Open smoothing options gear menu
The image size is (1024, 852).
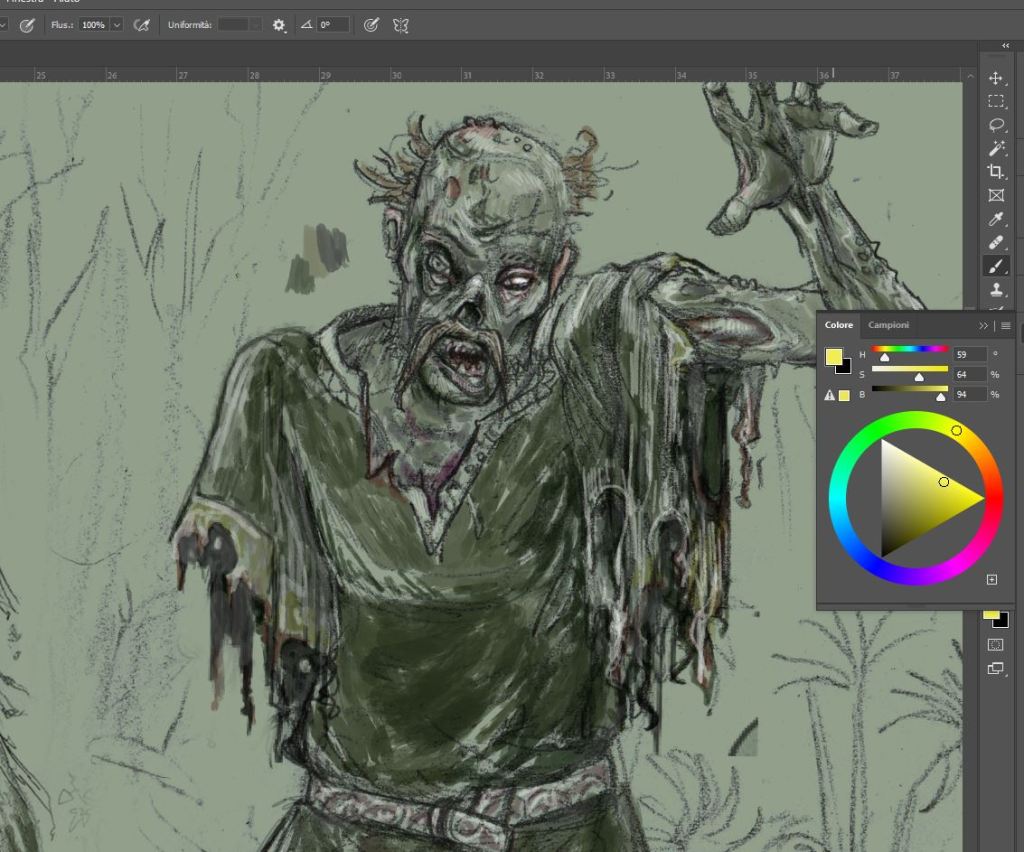278,25
